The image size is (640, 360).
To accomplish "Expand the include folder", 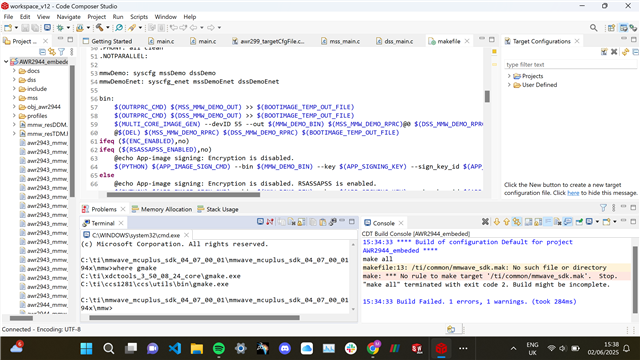I will (x=14, y=89).
